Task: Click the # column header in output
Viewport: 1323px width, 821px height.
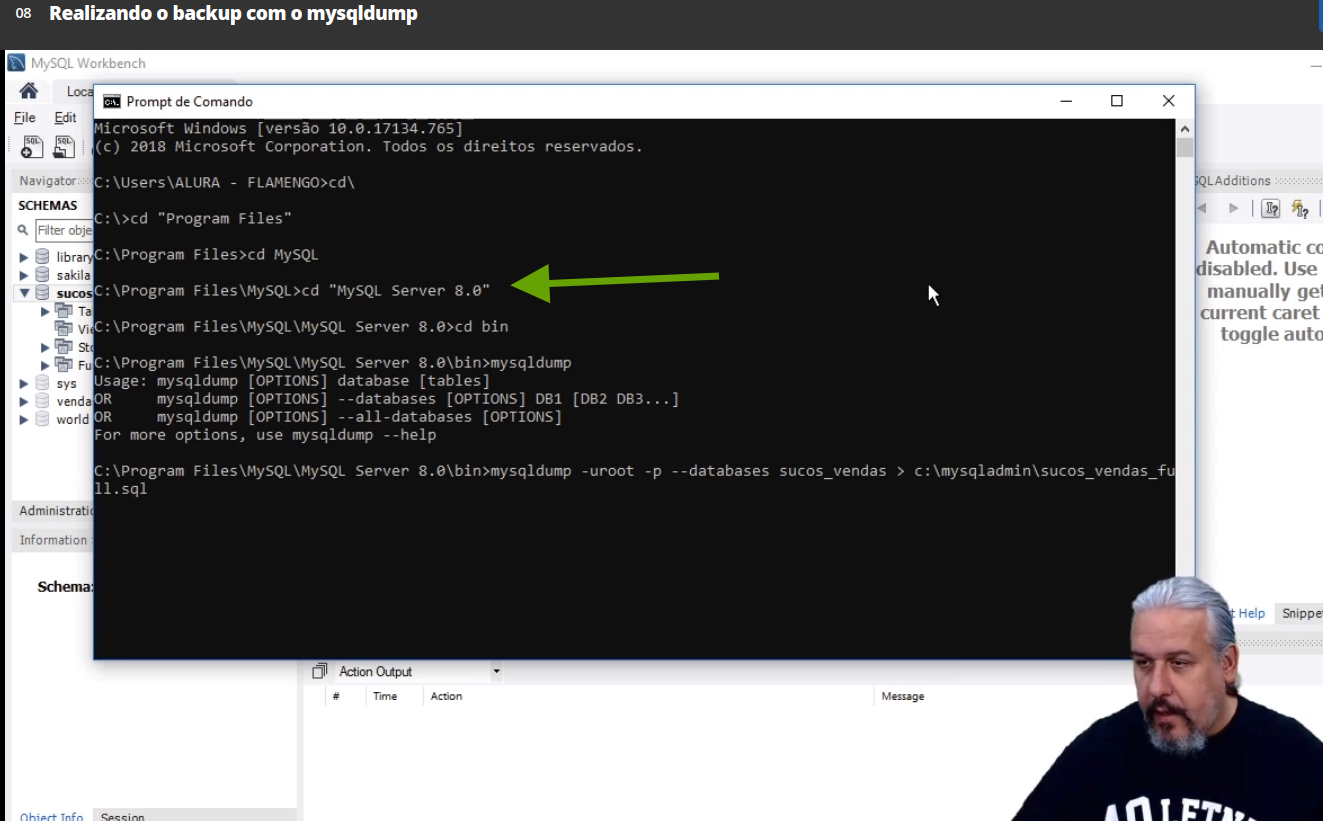Action: 336,696
